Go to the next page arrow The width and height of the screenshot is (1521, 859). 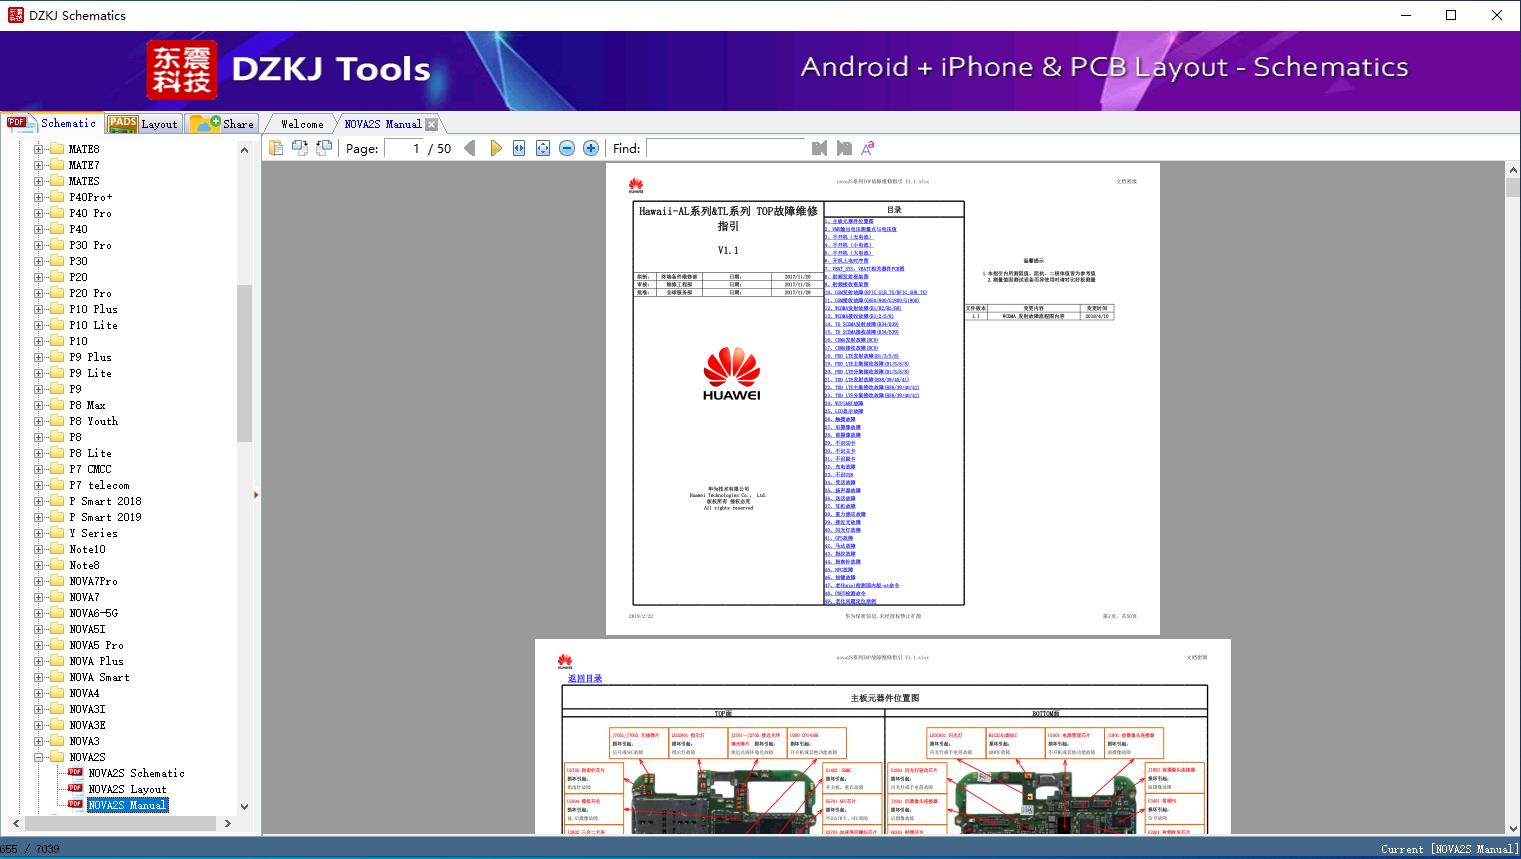[496, 148]
